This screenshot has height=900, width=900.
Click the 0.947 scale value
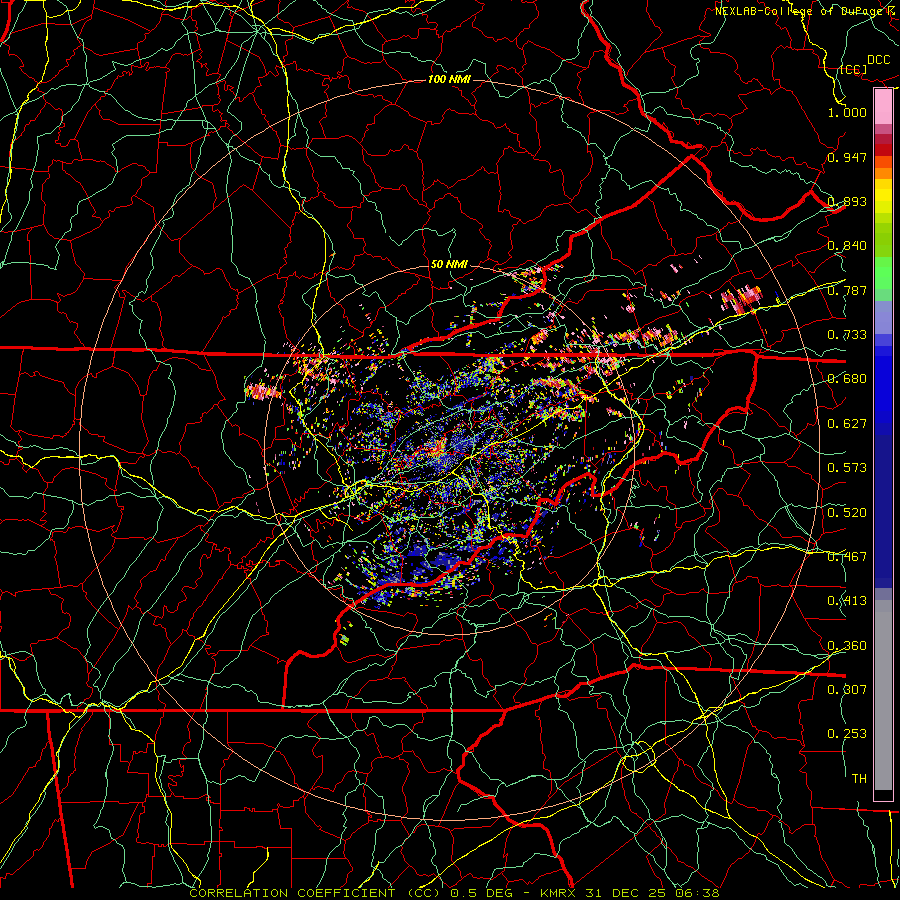(847, 157)
